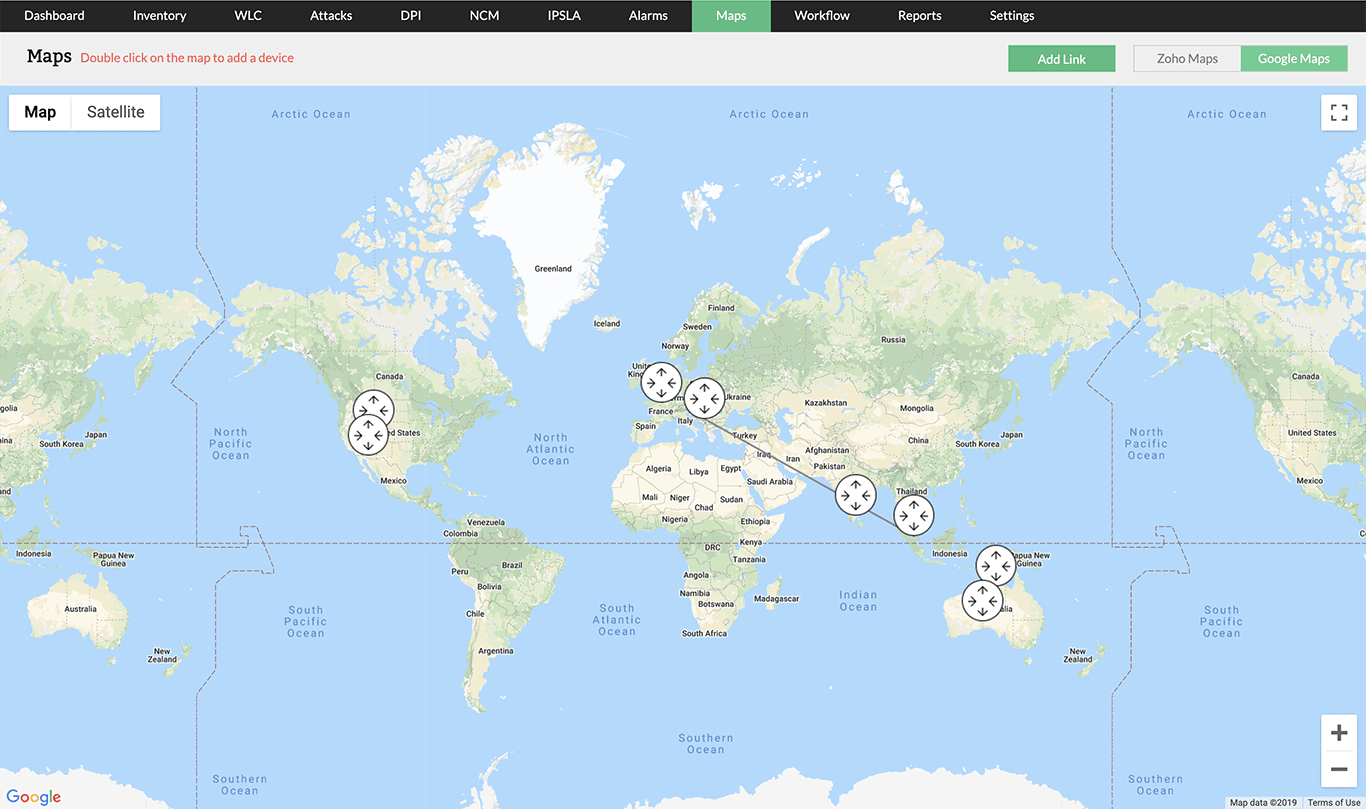Open the Reports tab
This screenshot has height=809, width=1366.
click(920, 16)
